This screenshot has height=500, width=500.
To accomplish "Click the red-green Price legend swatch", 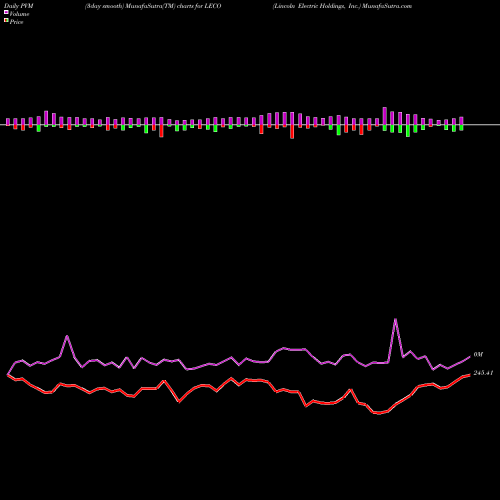I will (6, 20).
